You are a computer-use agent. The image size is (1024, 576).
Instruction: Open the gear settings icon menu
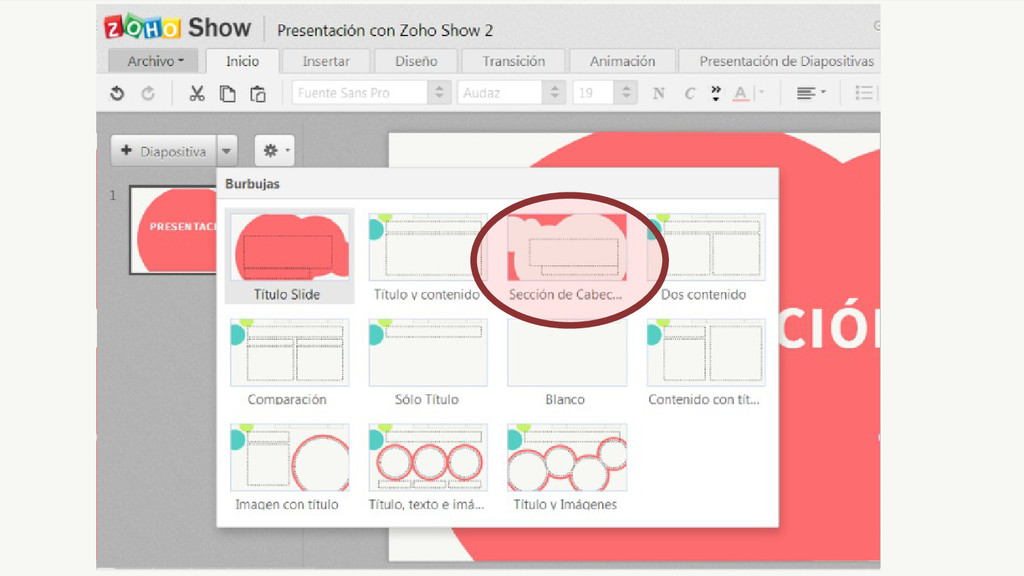tap(274, 151)
